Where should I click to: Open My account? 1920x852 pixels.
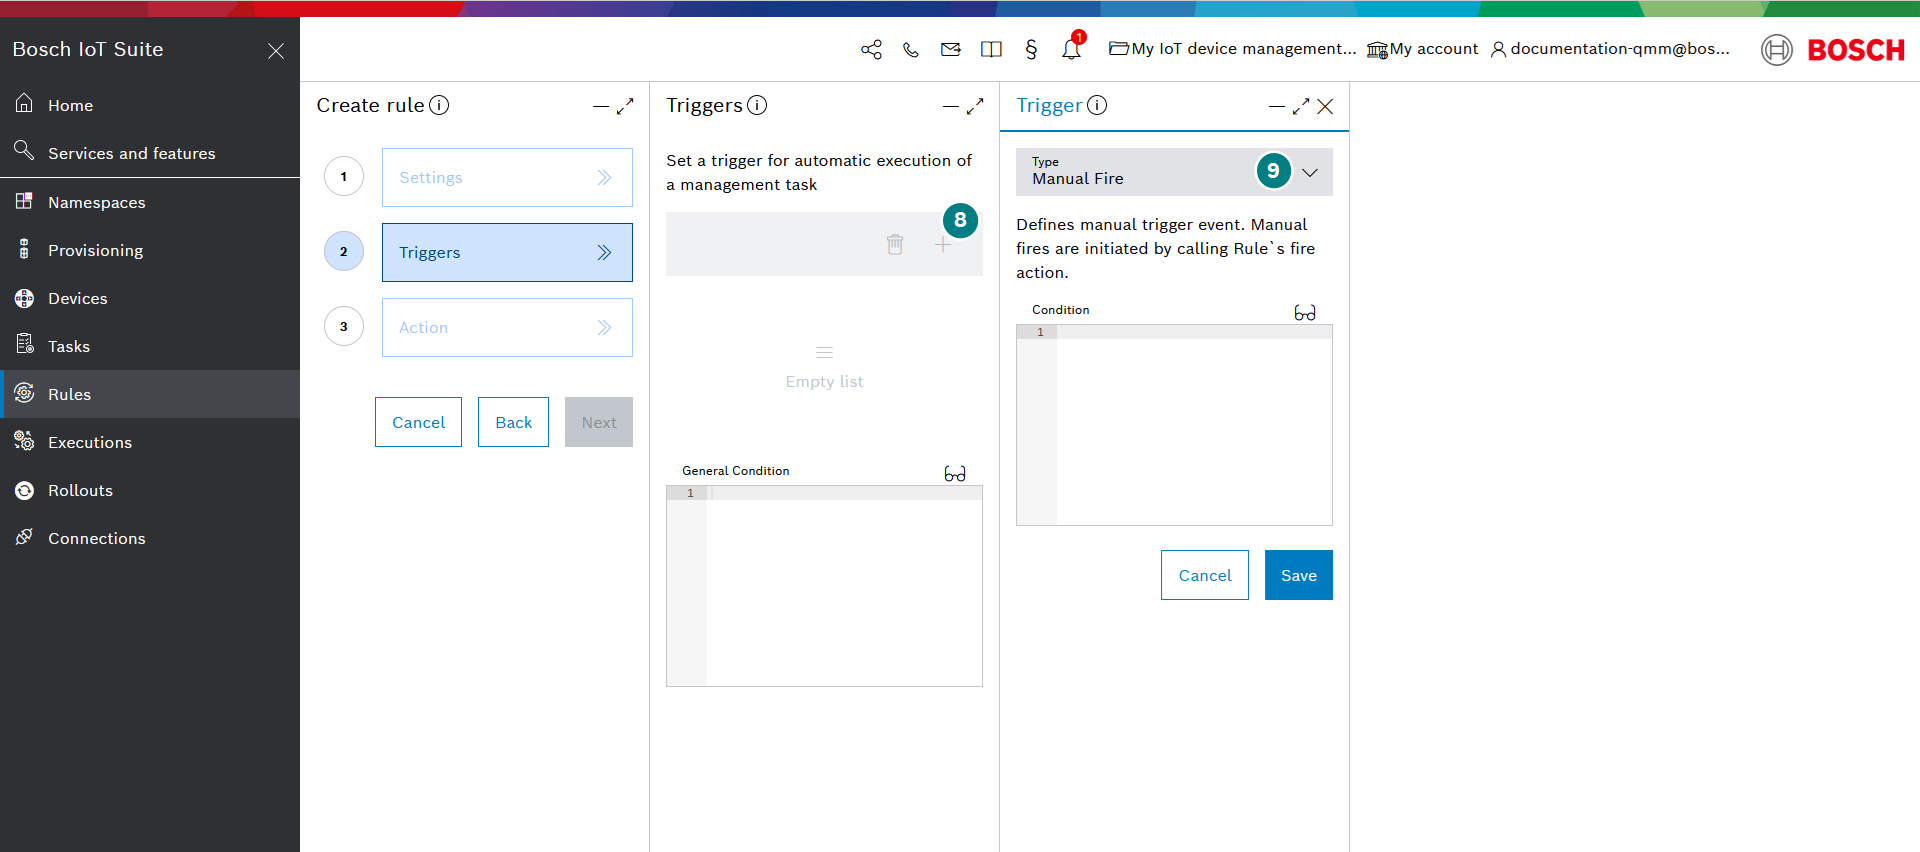(x=1422, y=49)
